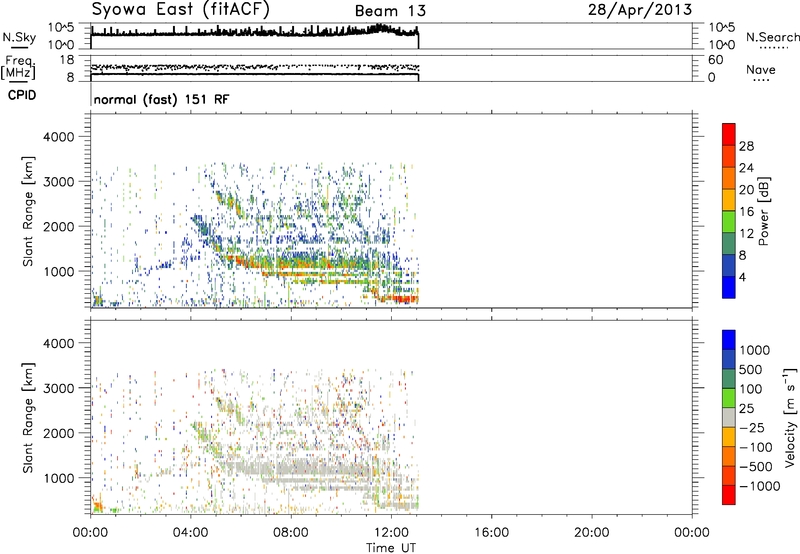Select the "04:00" time tick label
The image size is (800, 554).
(x=190, y=533)
